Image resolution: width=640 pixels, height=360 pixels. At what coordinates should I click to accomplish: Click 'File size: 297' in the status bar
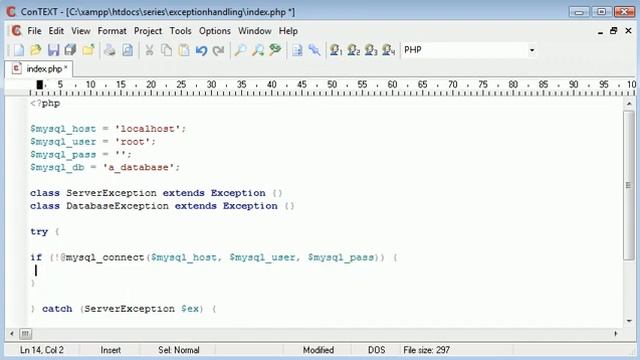click(427, 350)
